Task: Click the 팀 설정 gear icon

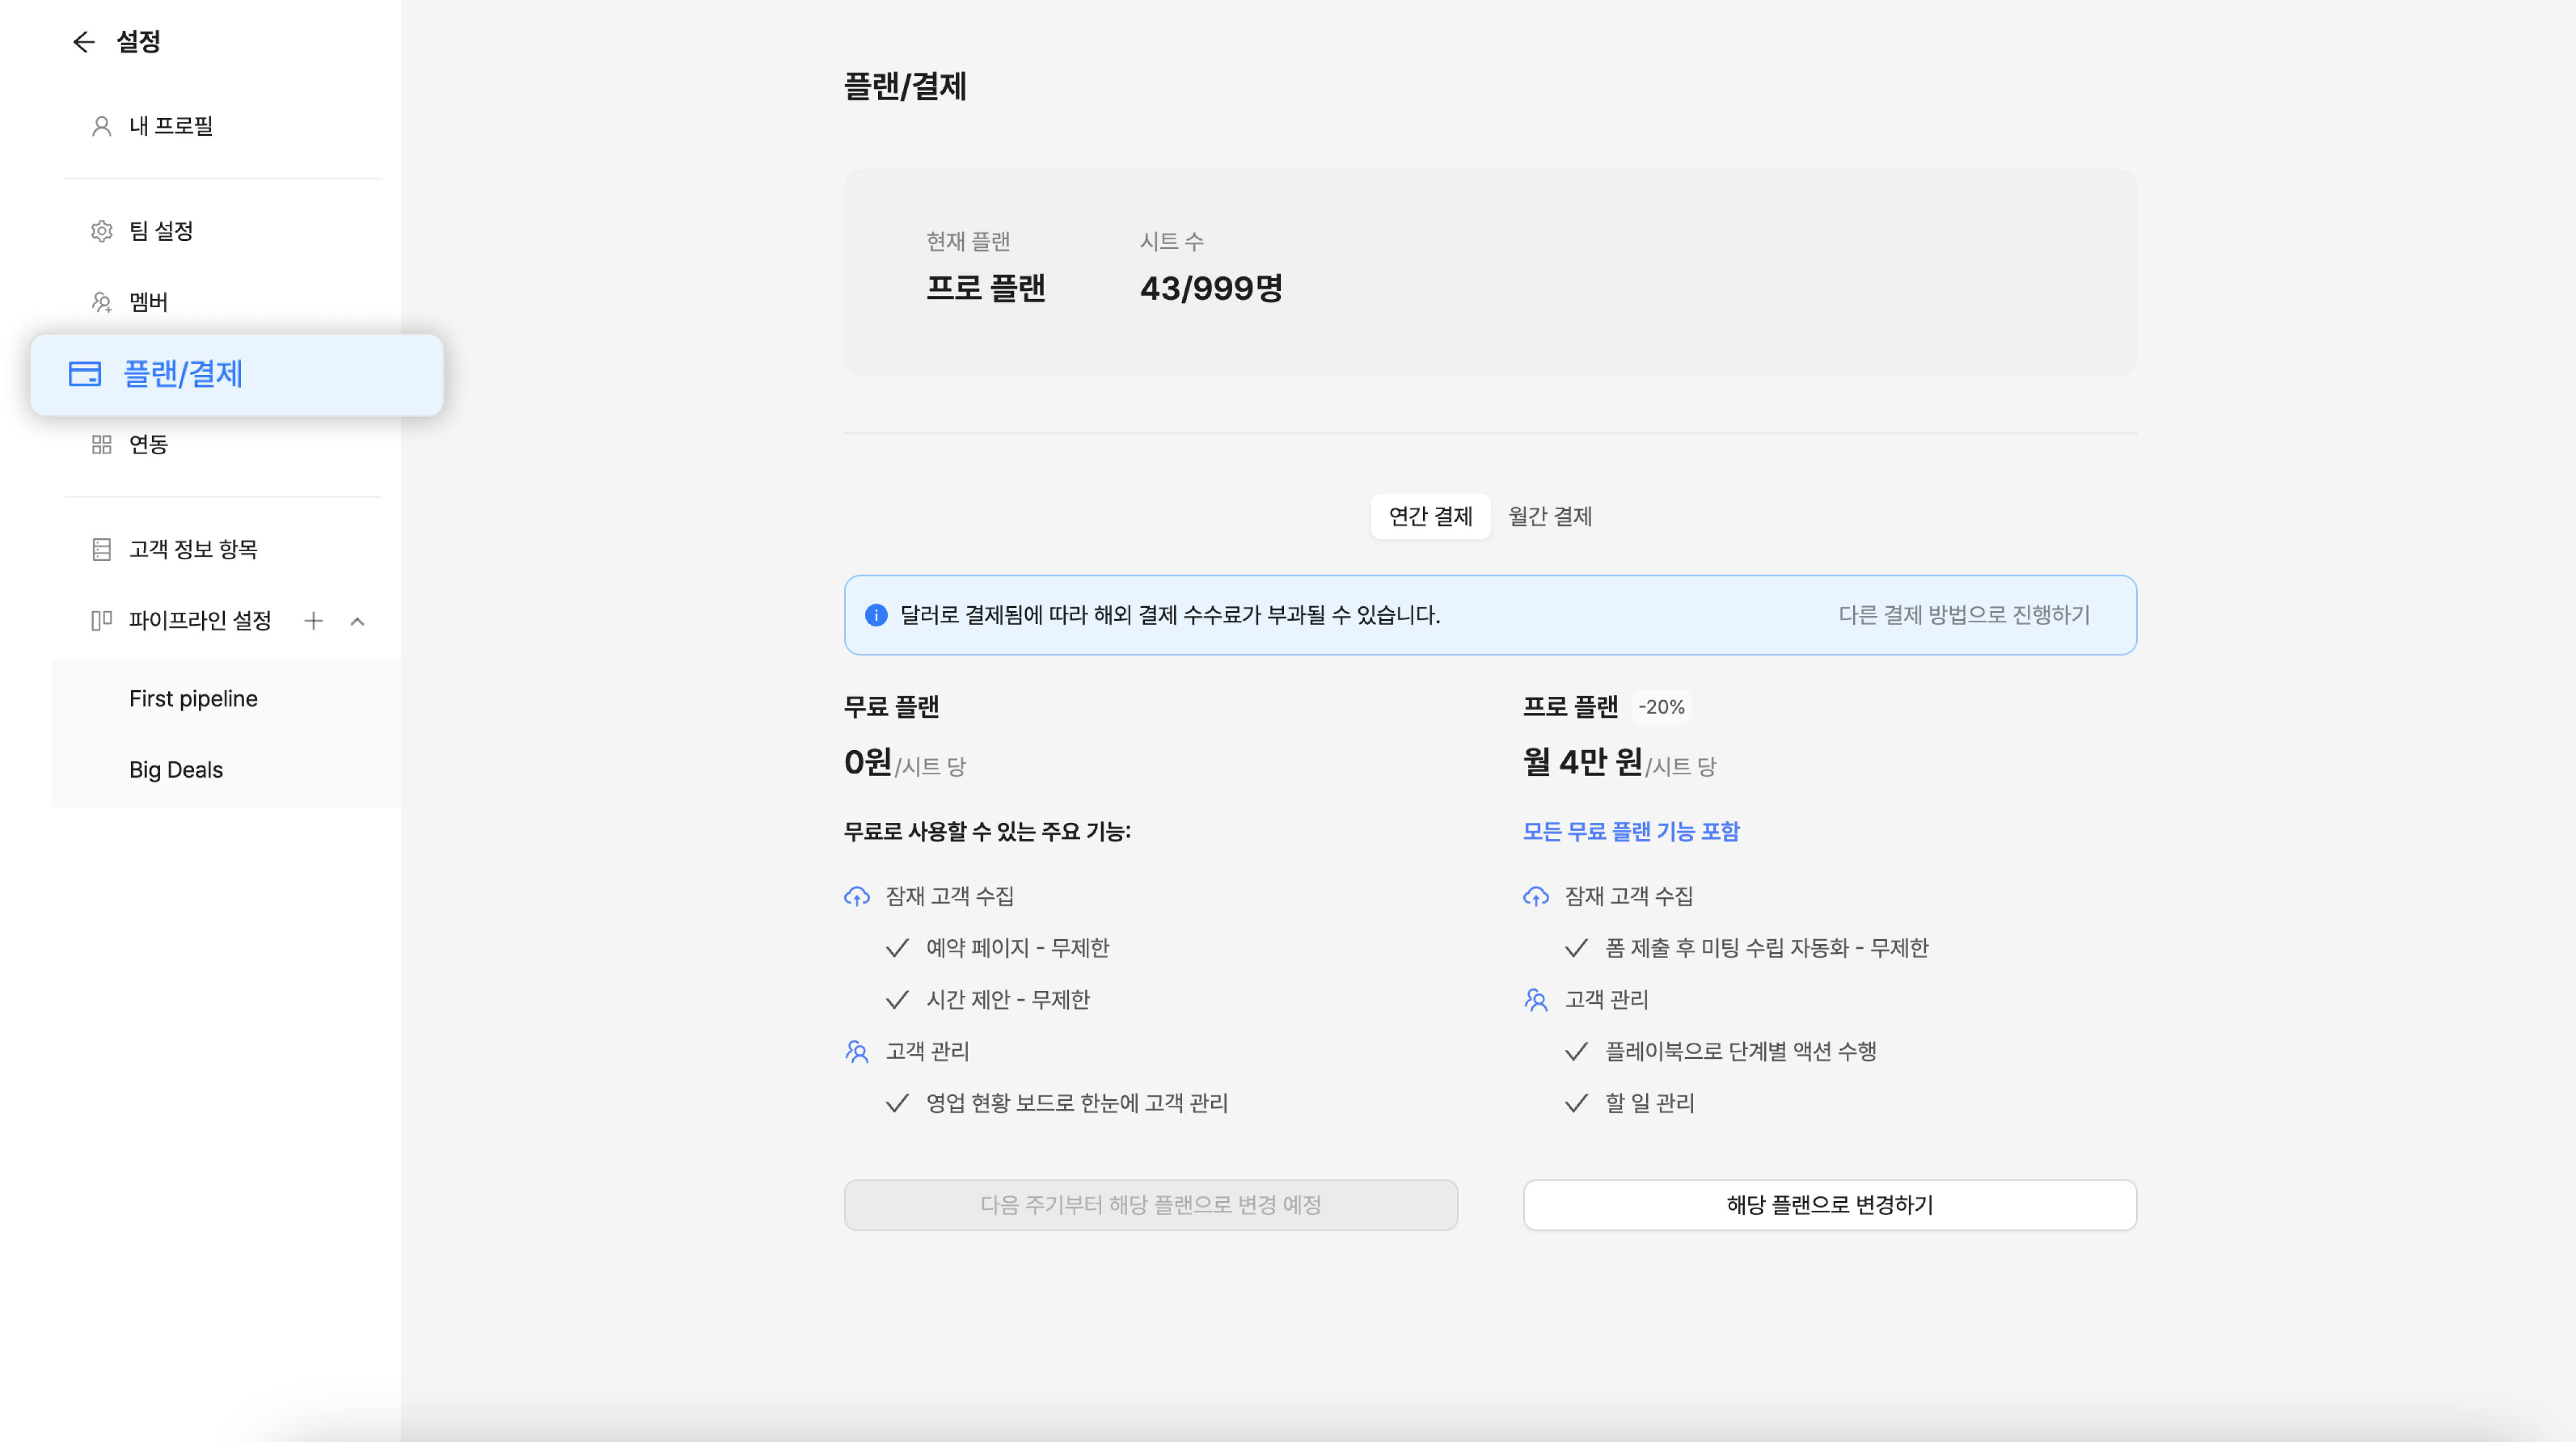Action: click(x=101, y=231)
